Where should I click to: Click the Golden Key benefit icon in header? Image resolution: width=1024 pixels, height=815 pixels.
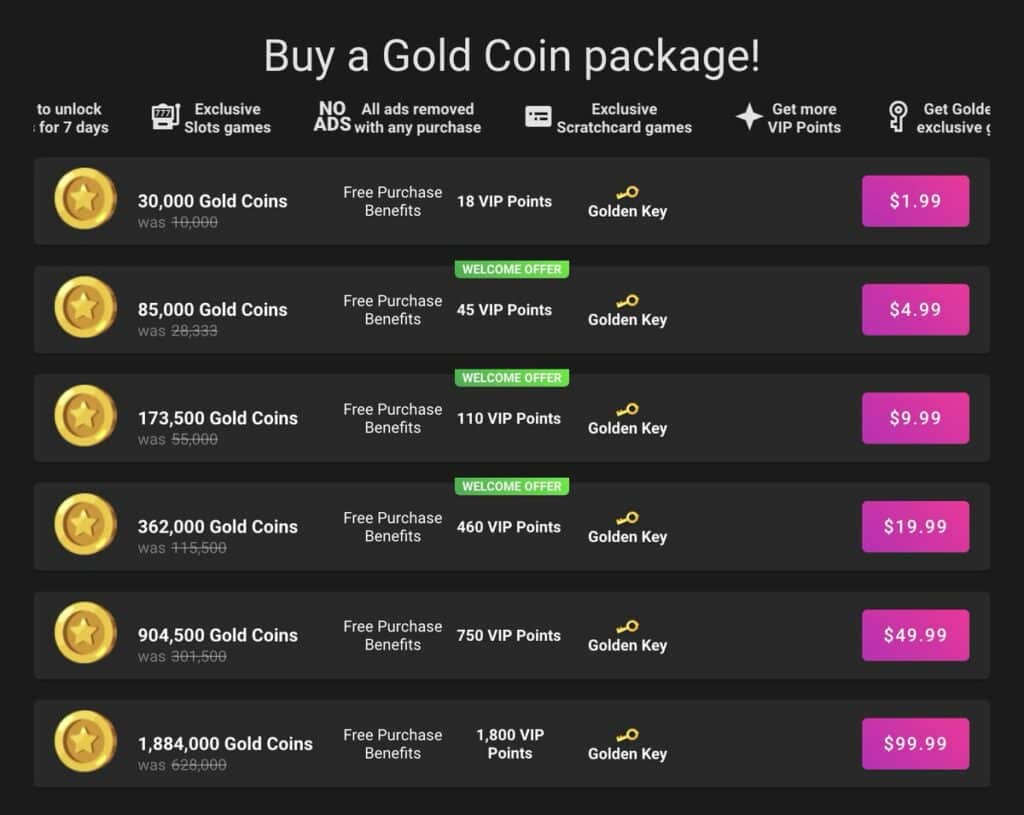(898, 117)
